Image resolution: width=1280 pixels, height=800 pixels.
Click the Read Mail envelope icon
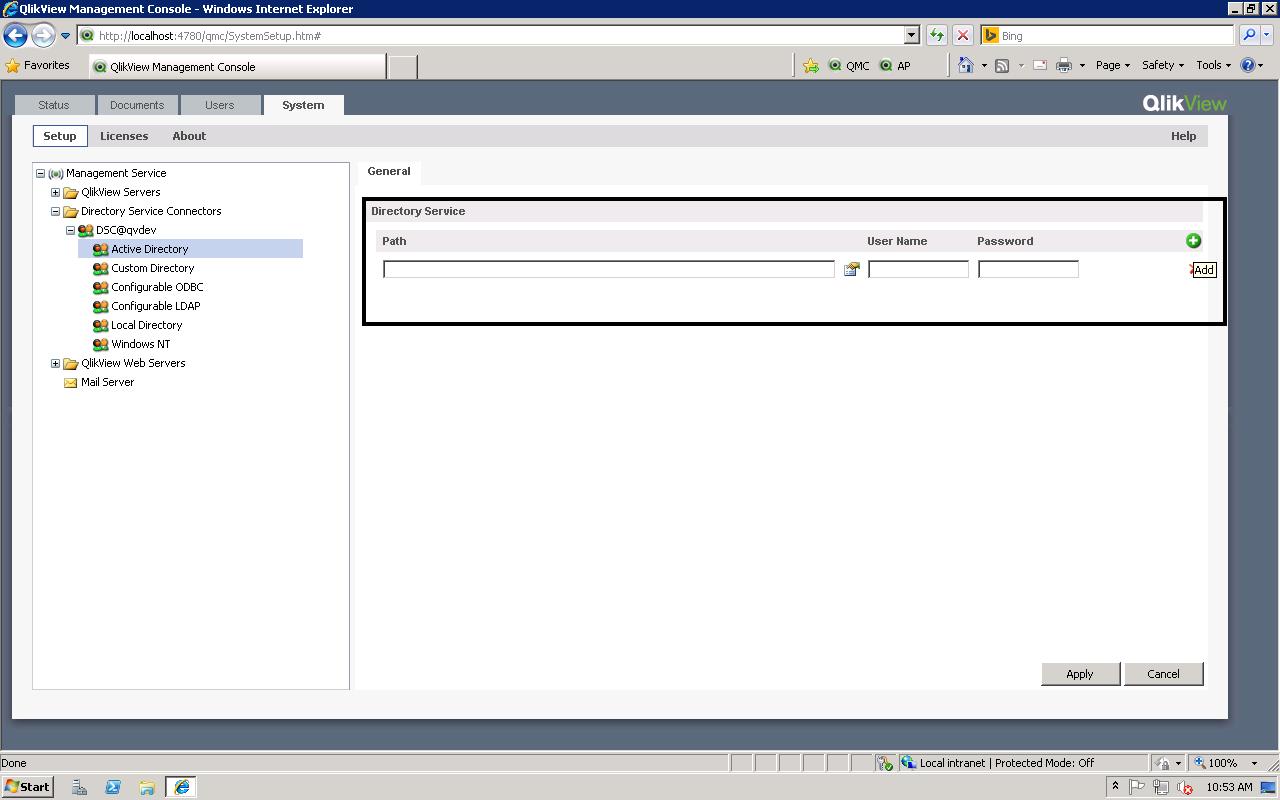1040,66
